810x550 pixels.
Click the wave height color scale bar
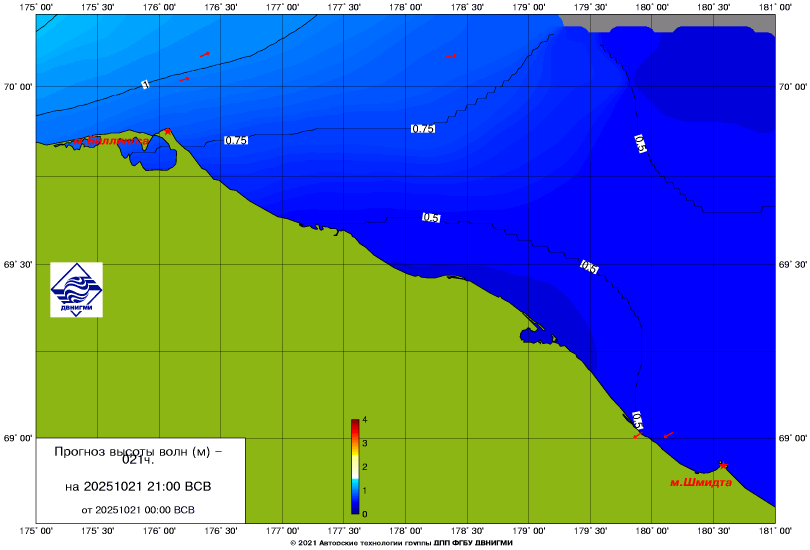355,468
